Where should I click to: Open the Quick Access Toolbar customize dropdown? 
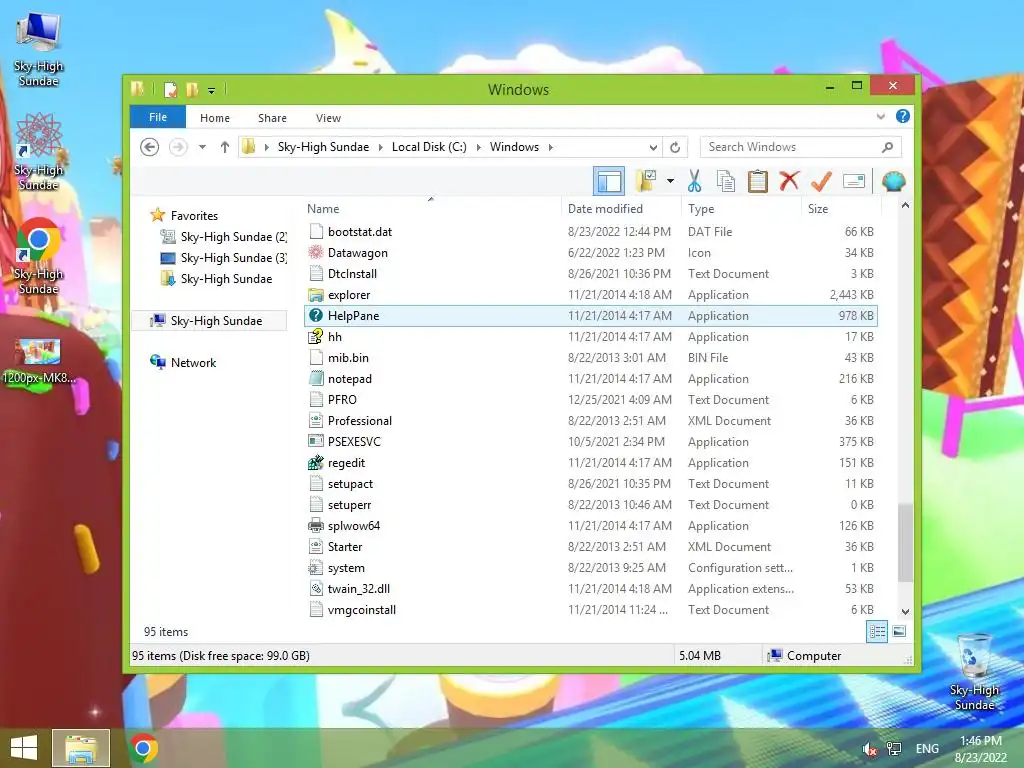[x=212, y=90]
